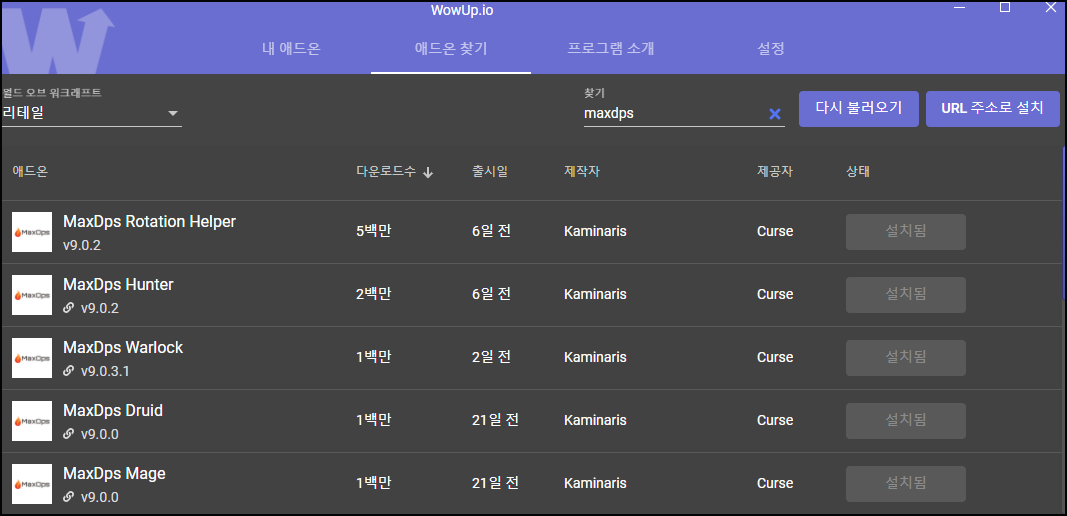
Task: Click the v9.0.2 version under Rotation Helper
Action: coord(82,246)
